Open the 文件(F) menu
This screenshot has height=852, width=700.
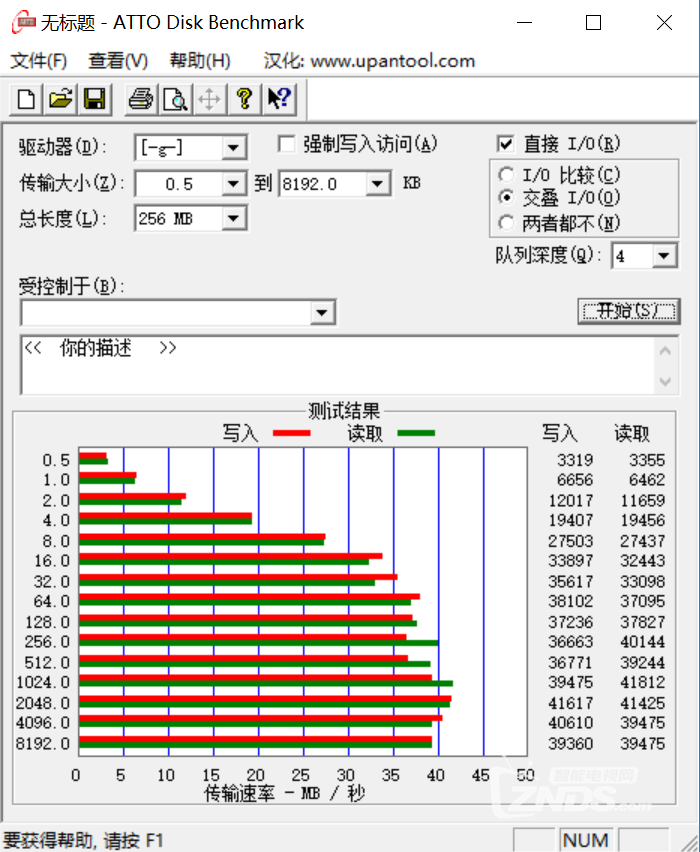click(39, 61)
